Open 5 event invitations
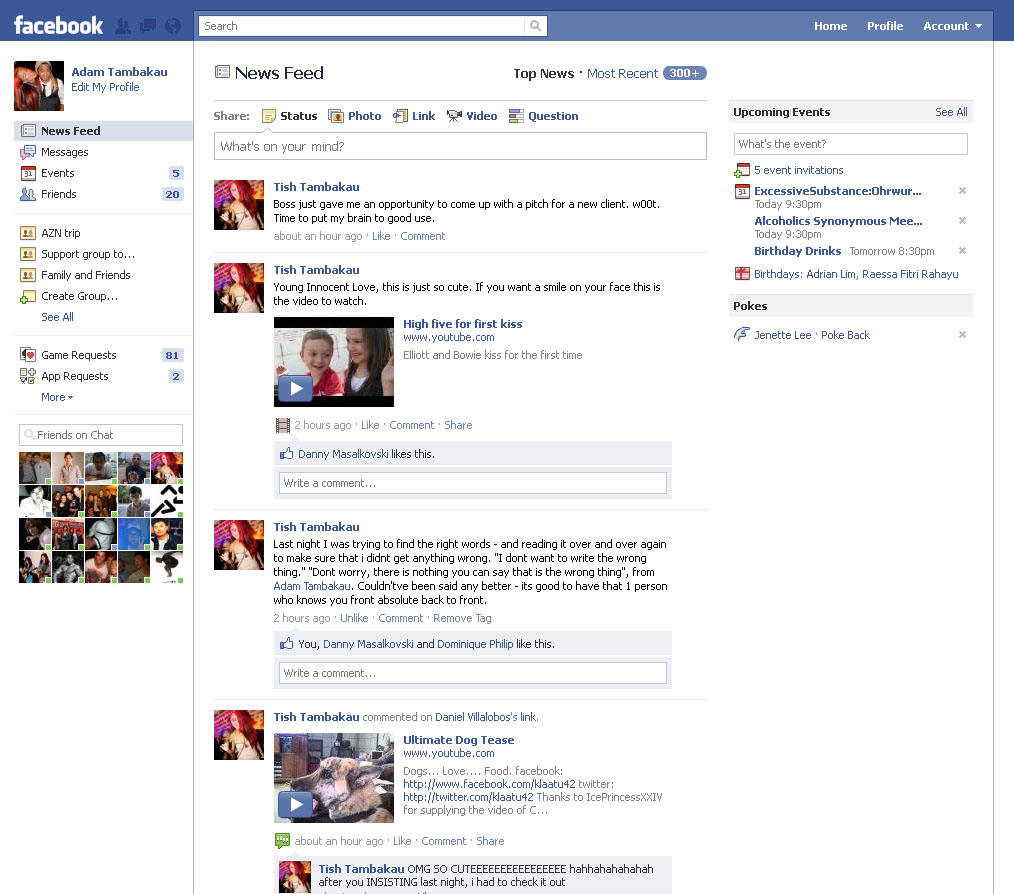The height and width of the screenshot is (894, 1014). click(798, 170)
